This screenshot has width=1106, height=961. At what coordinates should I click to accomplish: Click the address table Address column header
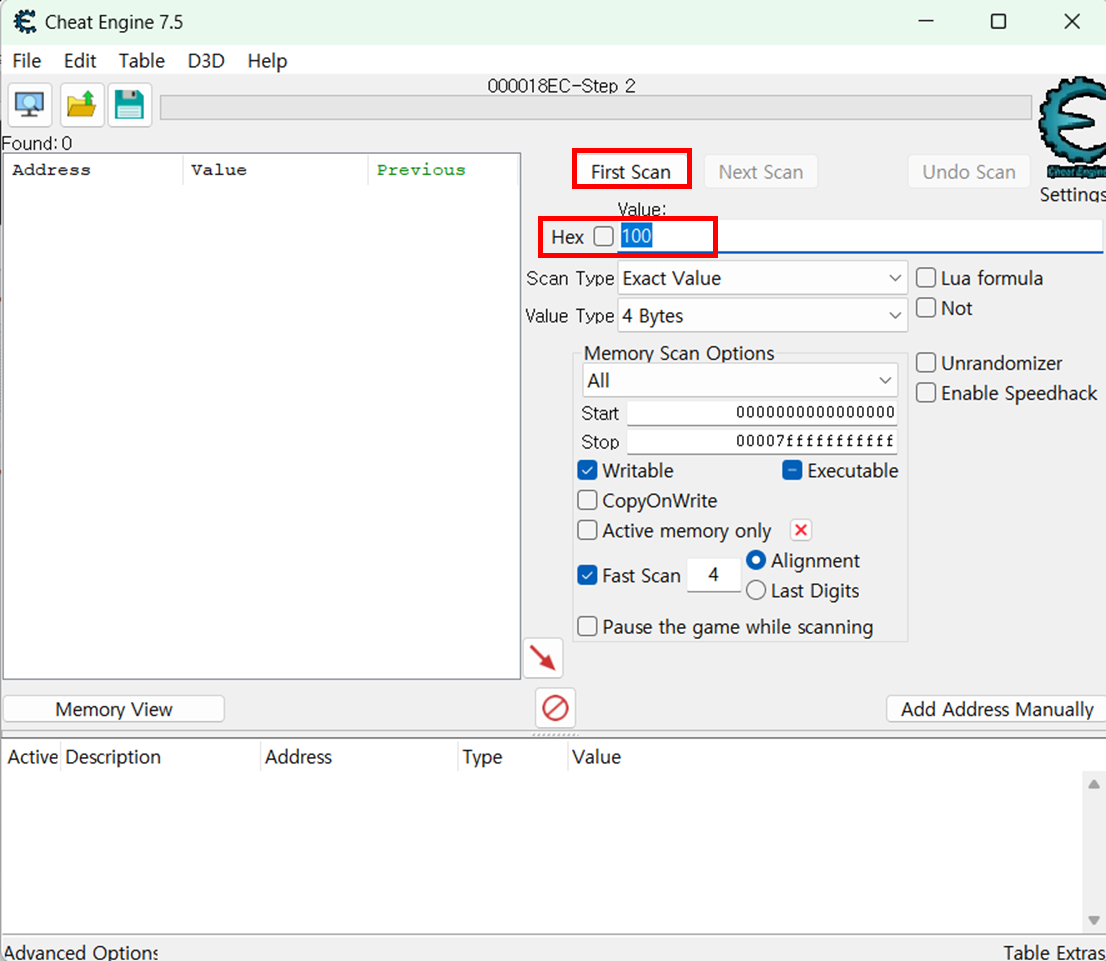point(359,757)
